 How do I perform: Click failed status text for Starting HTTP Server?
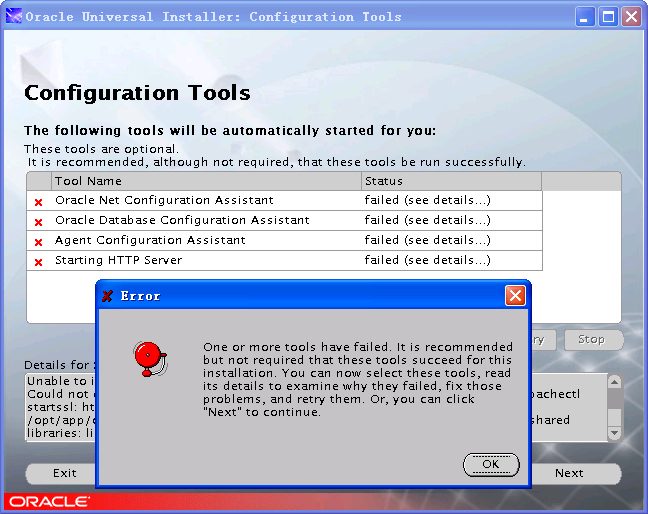(x=427, y=260)
